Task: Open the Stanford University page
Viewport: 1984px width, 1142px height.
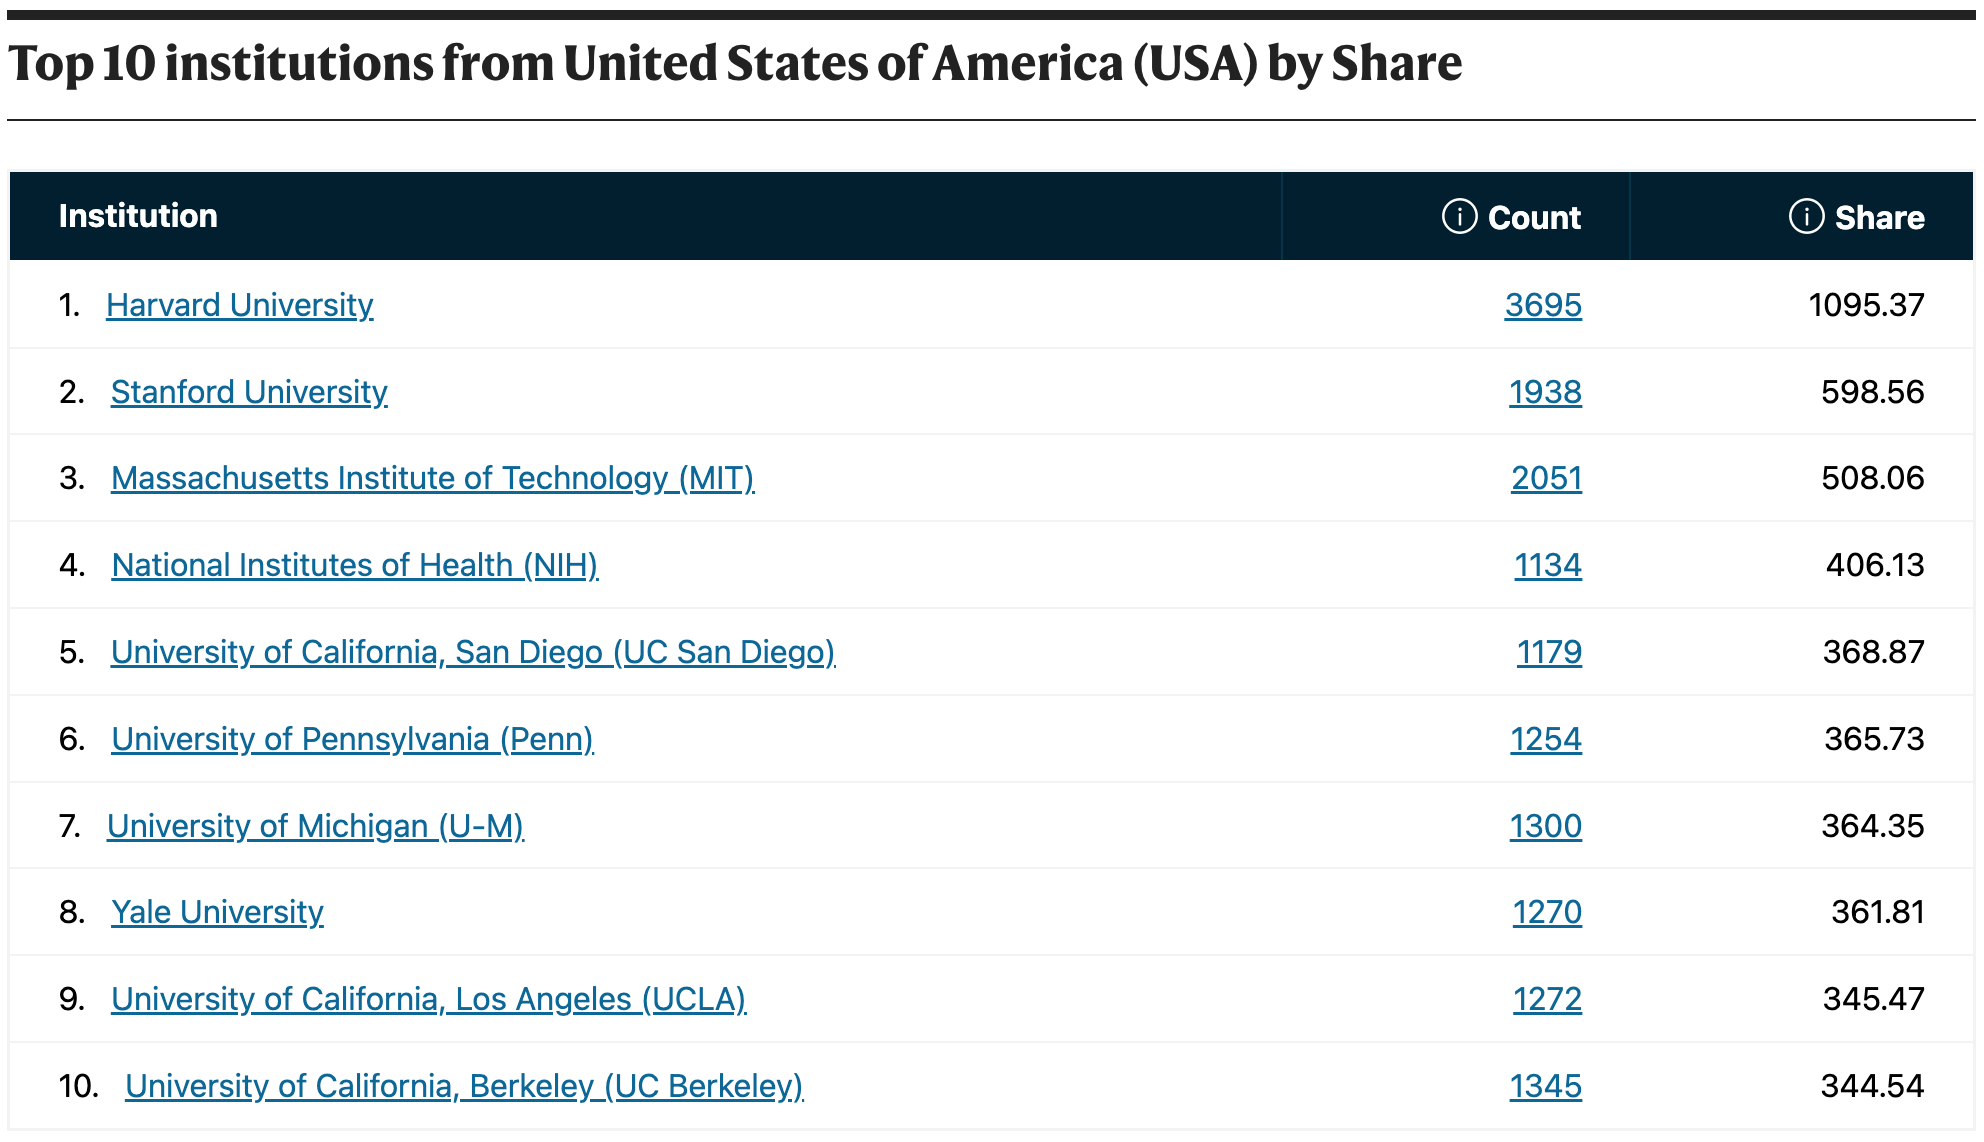Action: (x=249, y=392)
